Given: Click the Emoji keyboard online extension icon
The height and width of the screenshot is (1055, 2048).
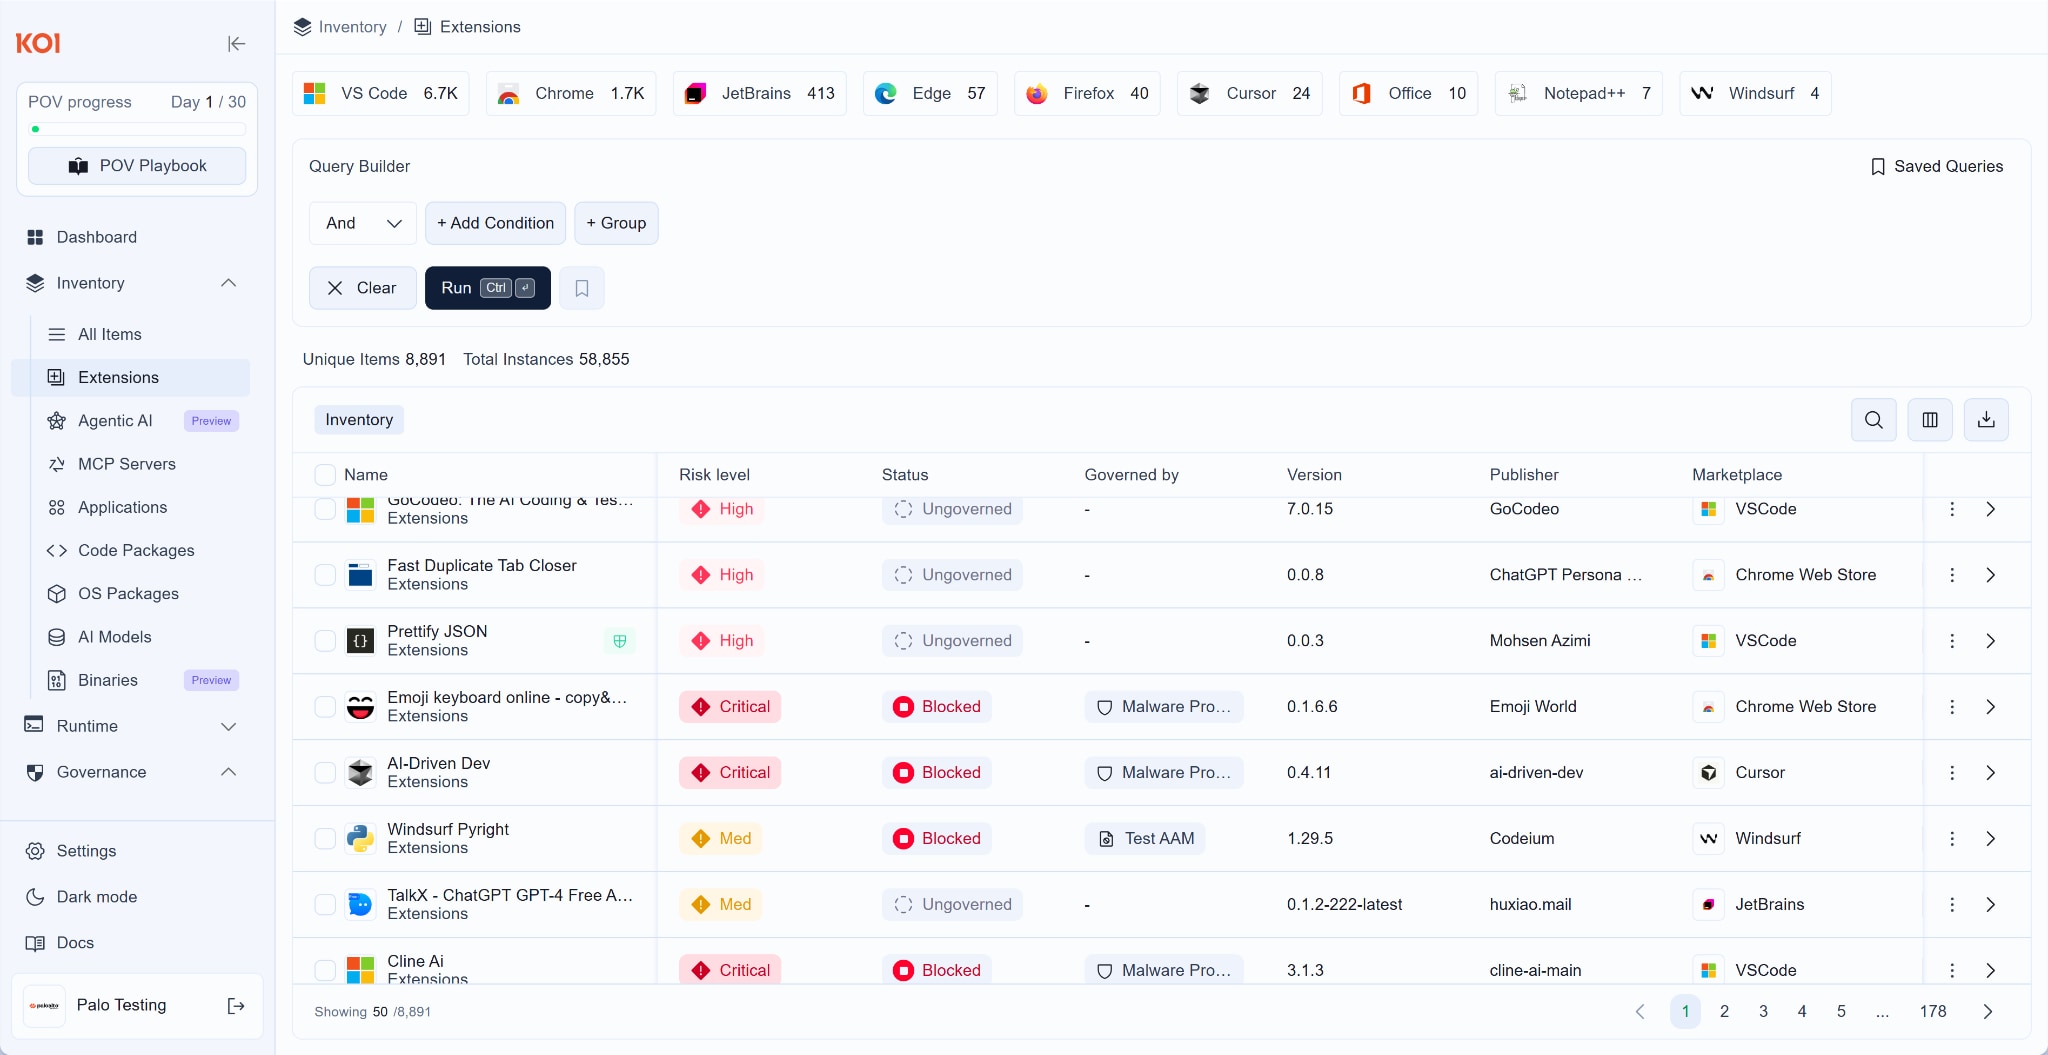Looking at the screenshot, I should pos(360,707).
